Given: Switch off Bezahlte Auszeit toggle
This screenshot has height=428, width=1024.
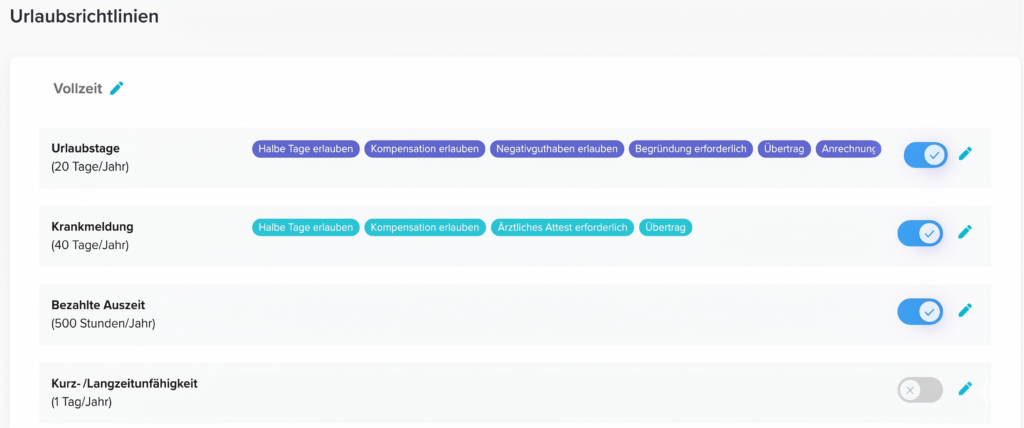Looking at the screenshot, I should pos(921,311).
